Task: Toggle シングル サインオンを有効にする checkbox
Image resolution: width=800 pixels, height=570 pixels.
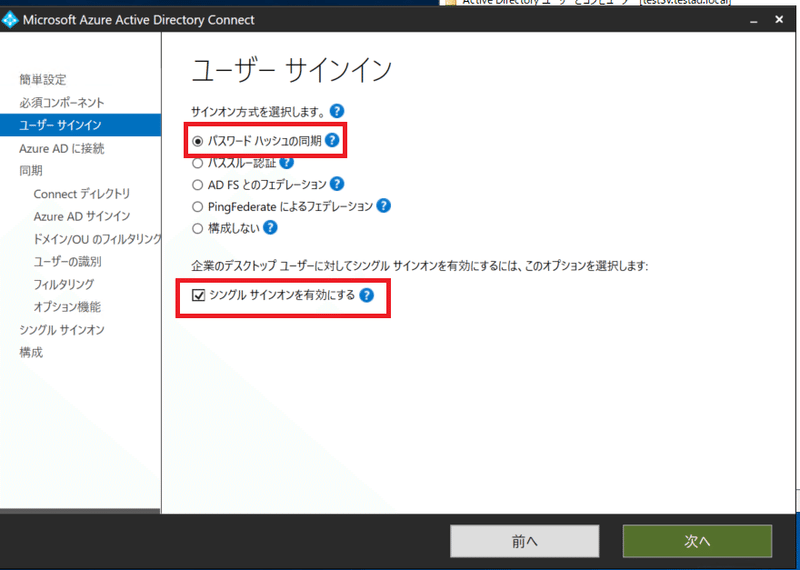Action: point(198,295)
